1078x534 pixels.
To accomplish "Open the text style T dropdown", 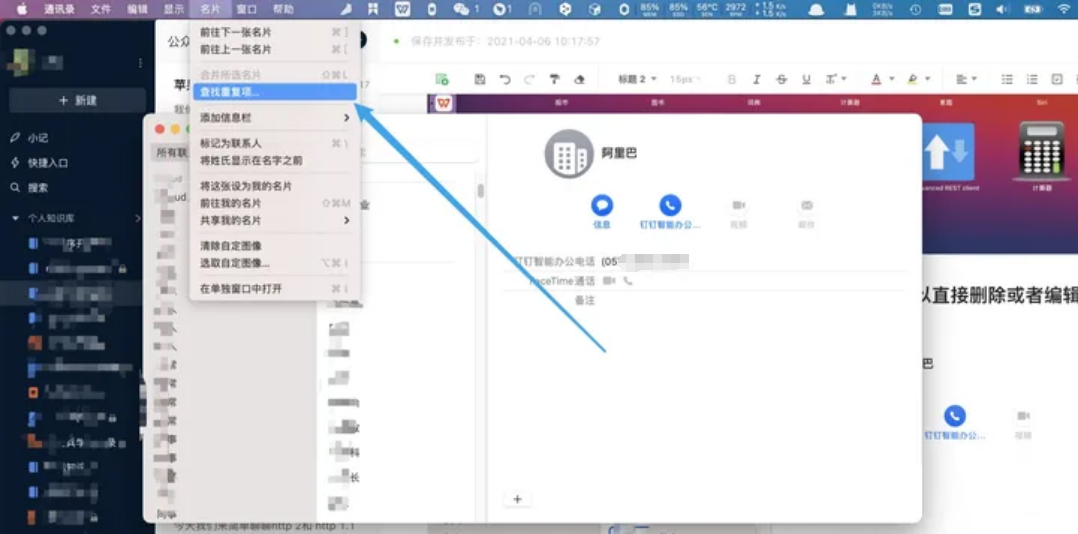I will coord(836,79).
